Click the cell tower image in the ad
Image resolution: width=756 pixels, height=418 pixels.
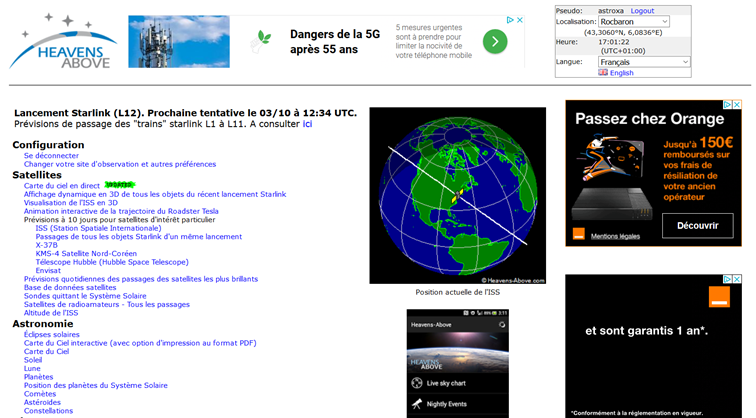coord(179,41)
